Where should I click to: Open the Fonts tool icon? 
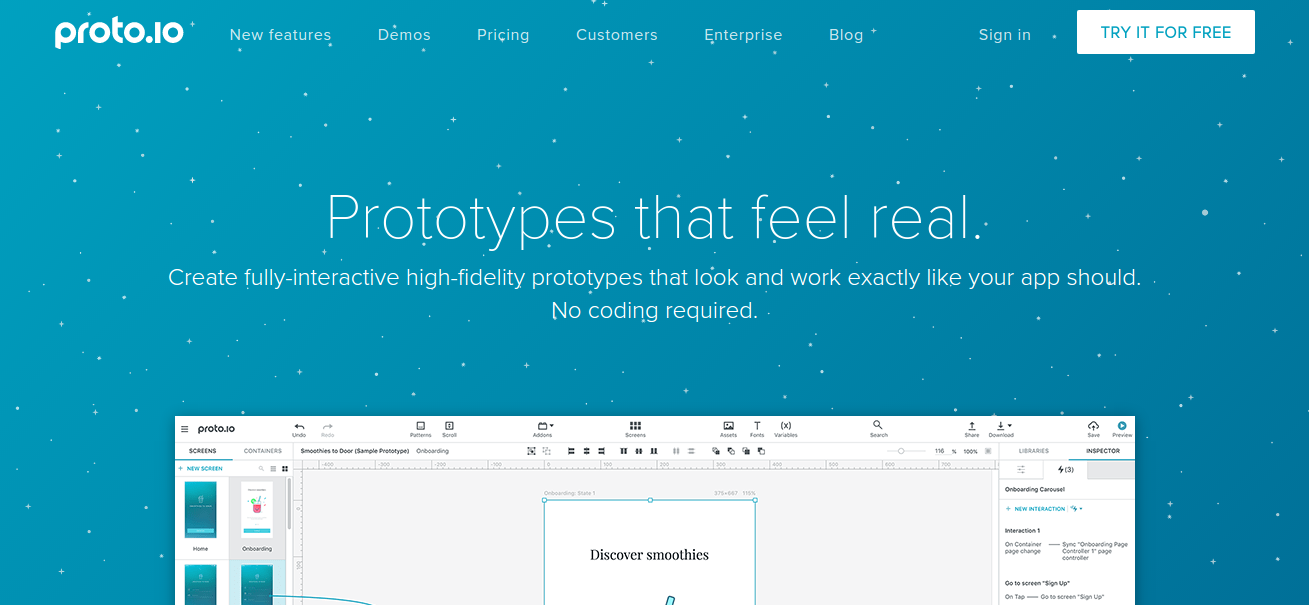point(757,426)
